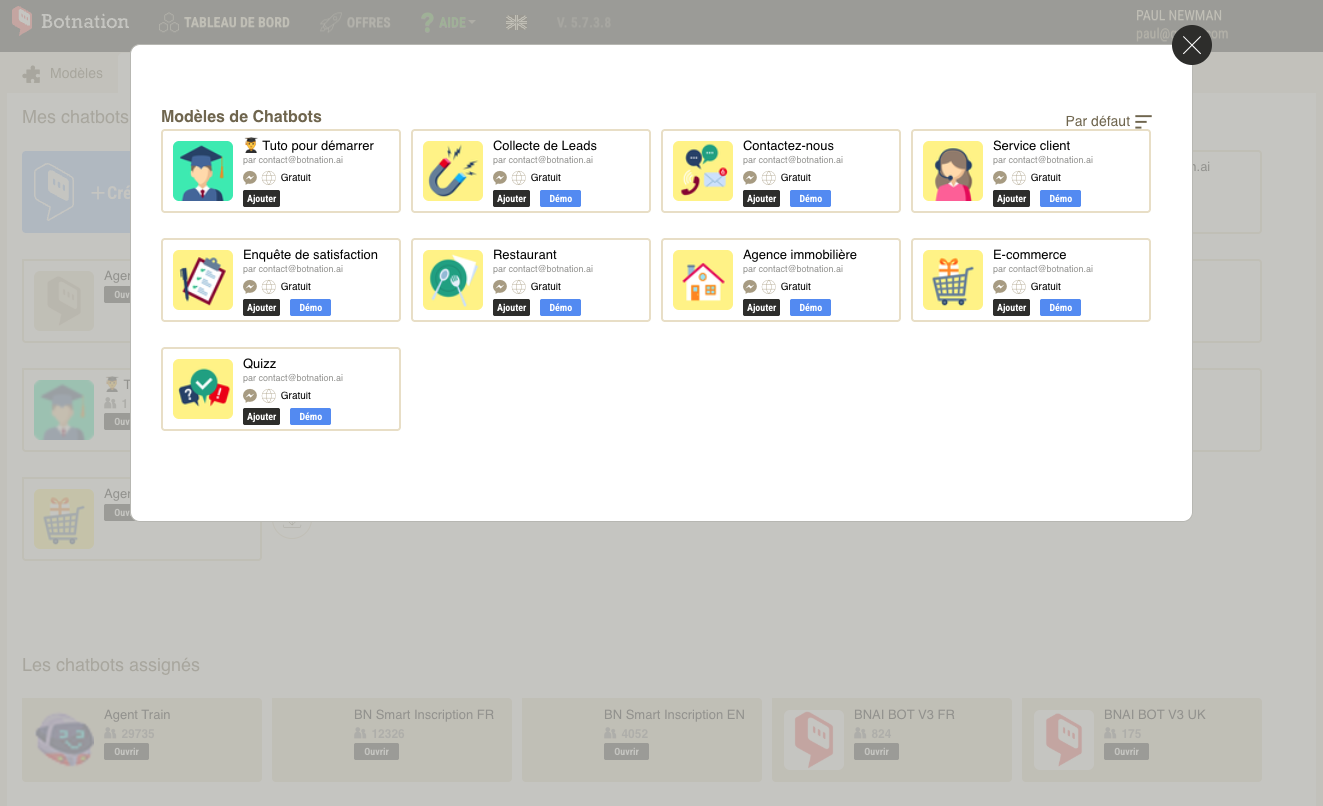Click the Enquête de satisfaction clipboard thumbnail
1323x806 pixels.
(203, 280)
